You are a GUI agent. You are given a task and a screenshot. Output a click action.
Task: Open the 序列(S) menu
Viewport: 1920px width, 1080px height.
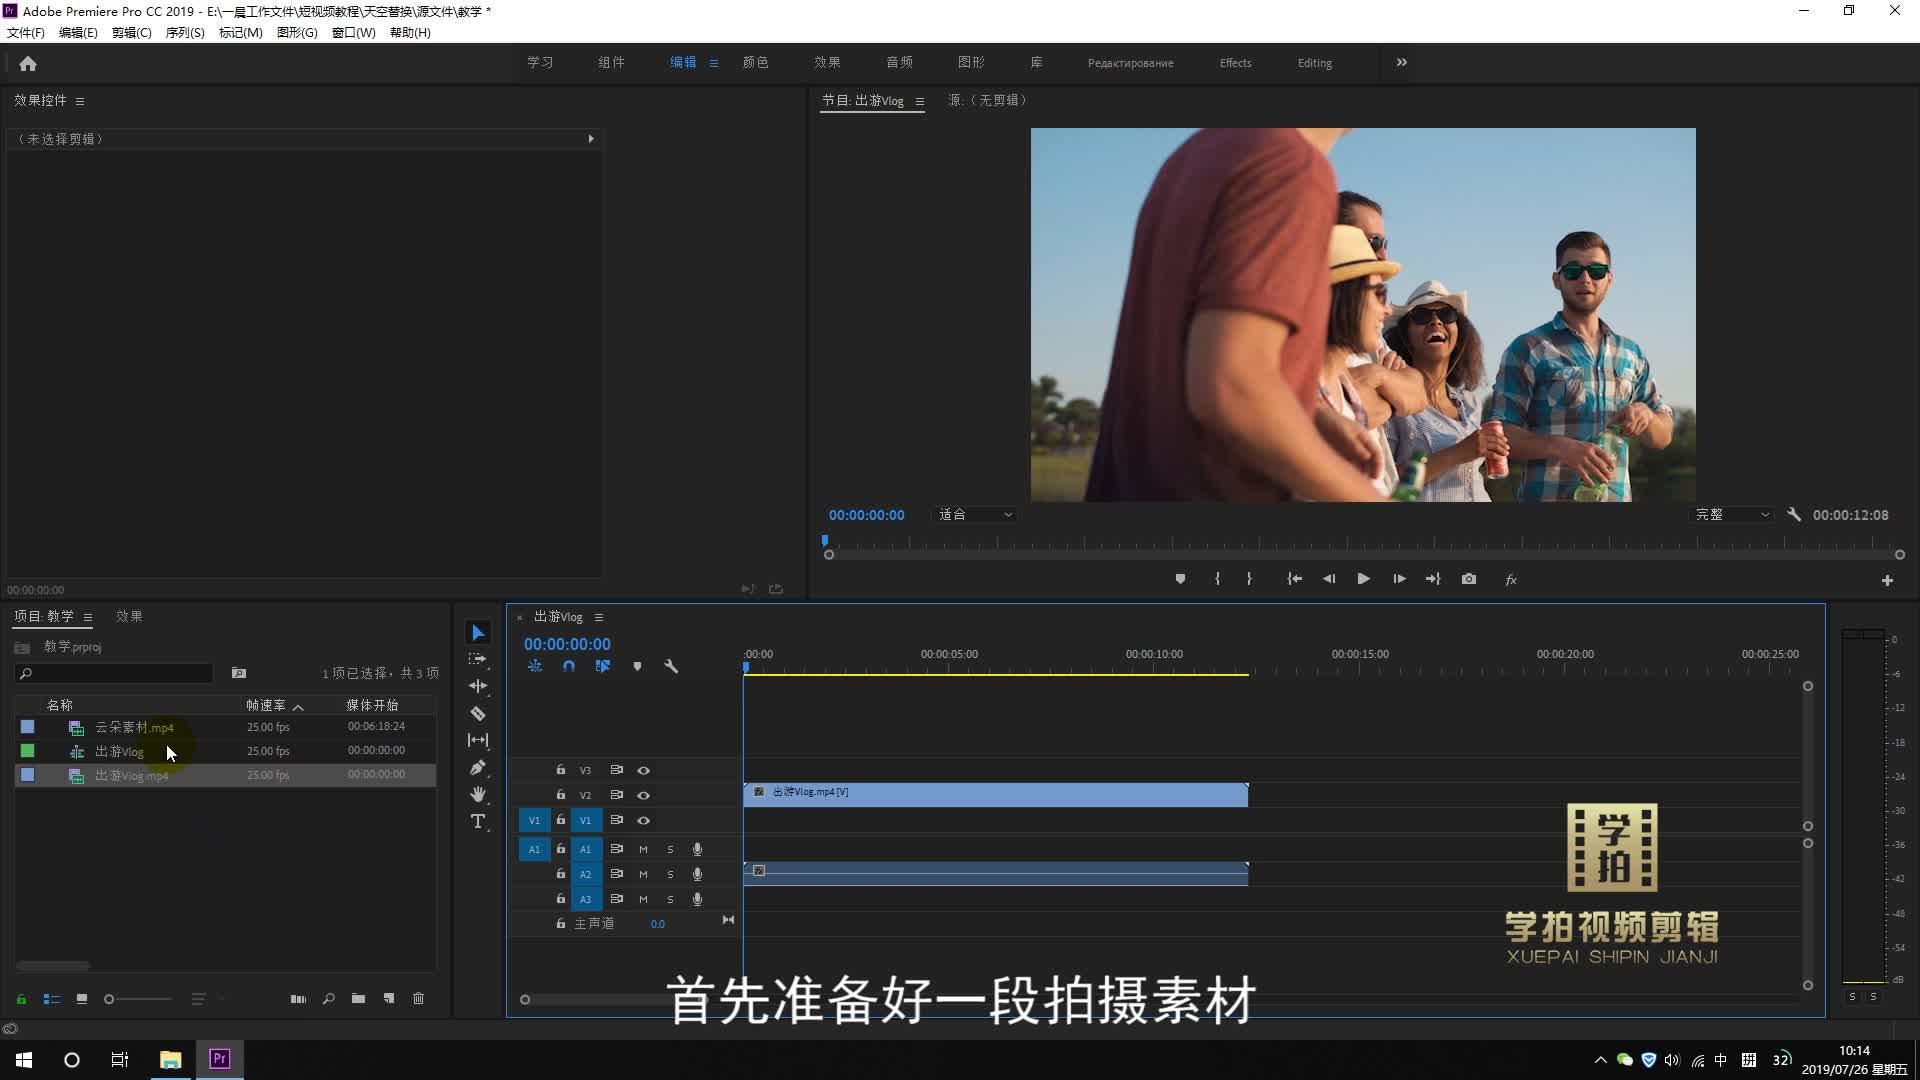pos(185,33)
